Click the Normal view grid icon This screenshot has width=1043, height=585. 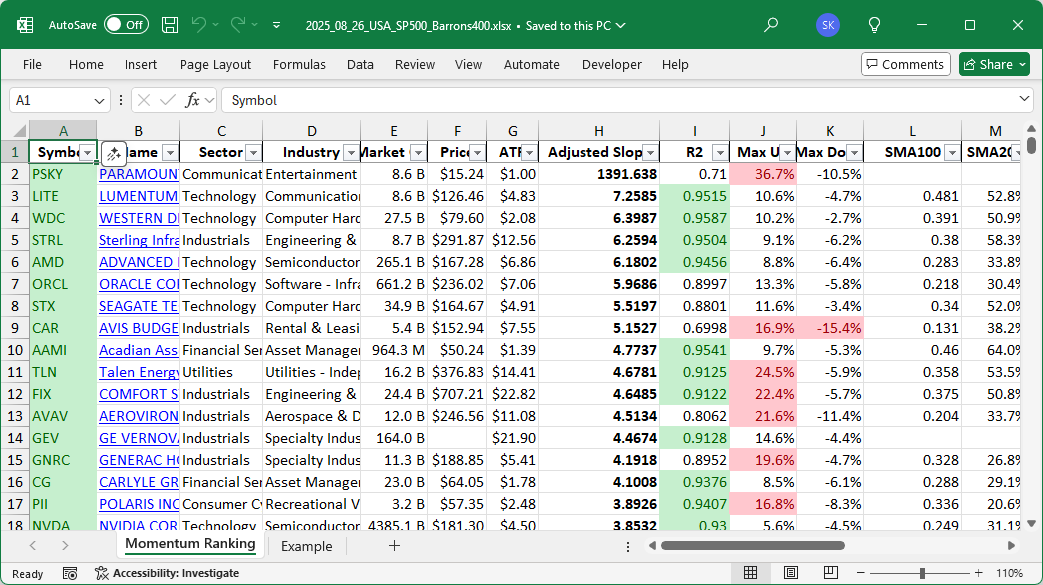(x=750, y=573)
